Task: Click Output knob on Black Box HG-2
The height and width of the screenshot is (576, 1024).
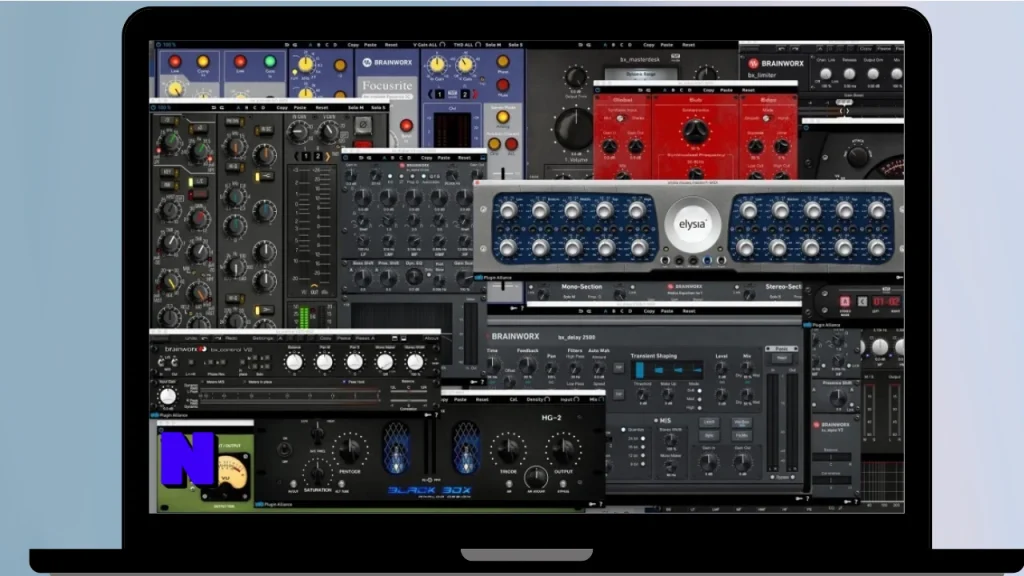Action: coord(563,449)
